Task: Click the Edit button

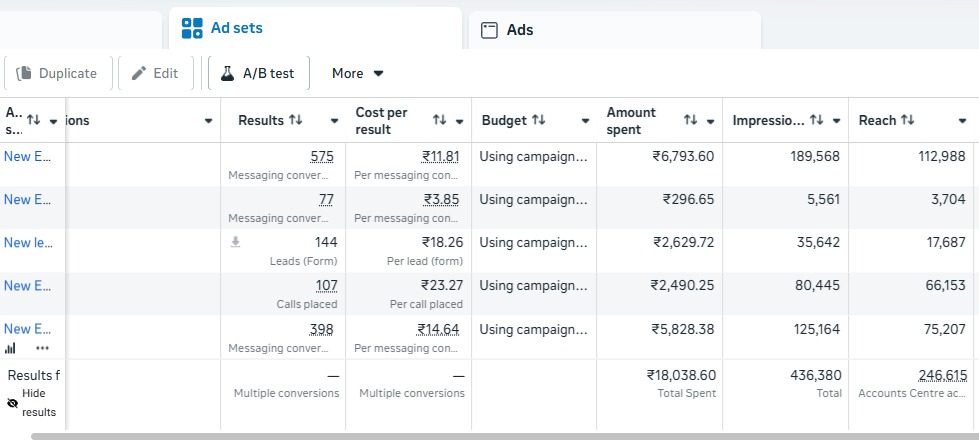Action: pos(155,73)
